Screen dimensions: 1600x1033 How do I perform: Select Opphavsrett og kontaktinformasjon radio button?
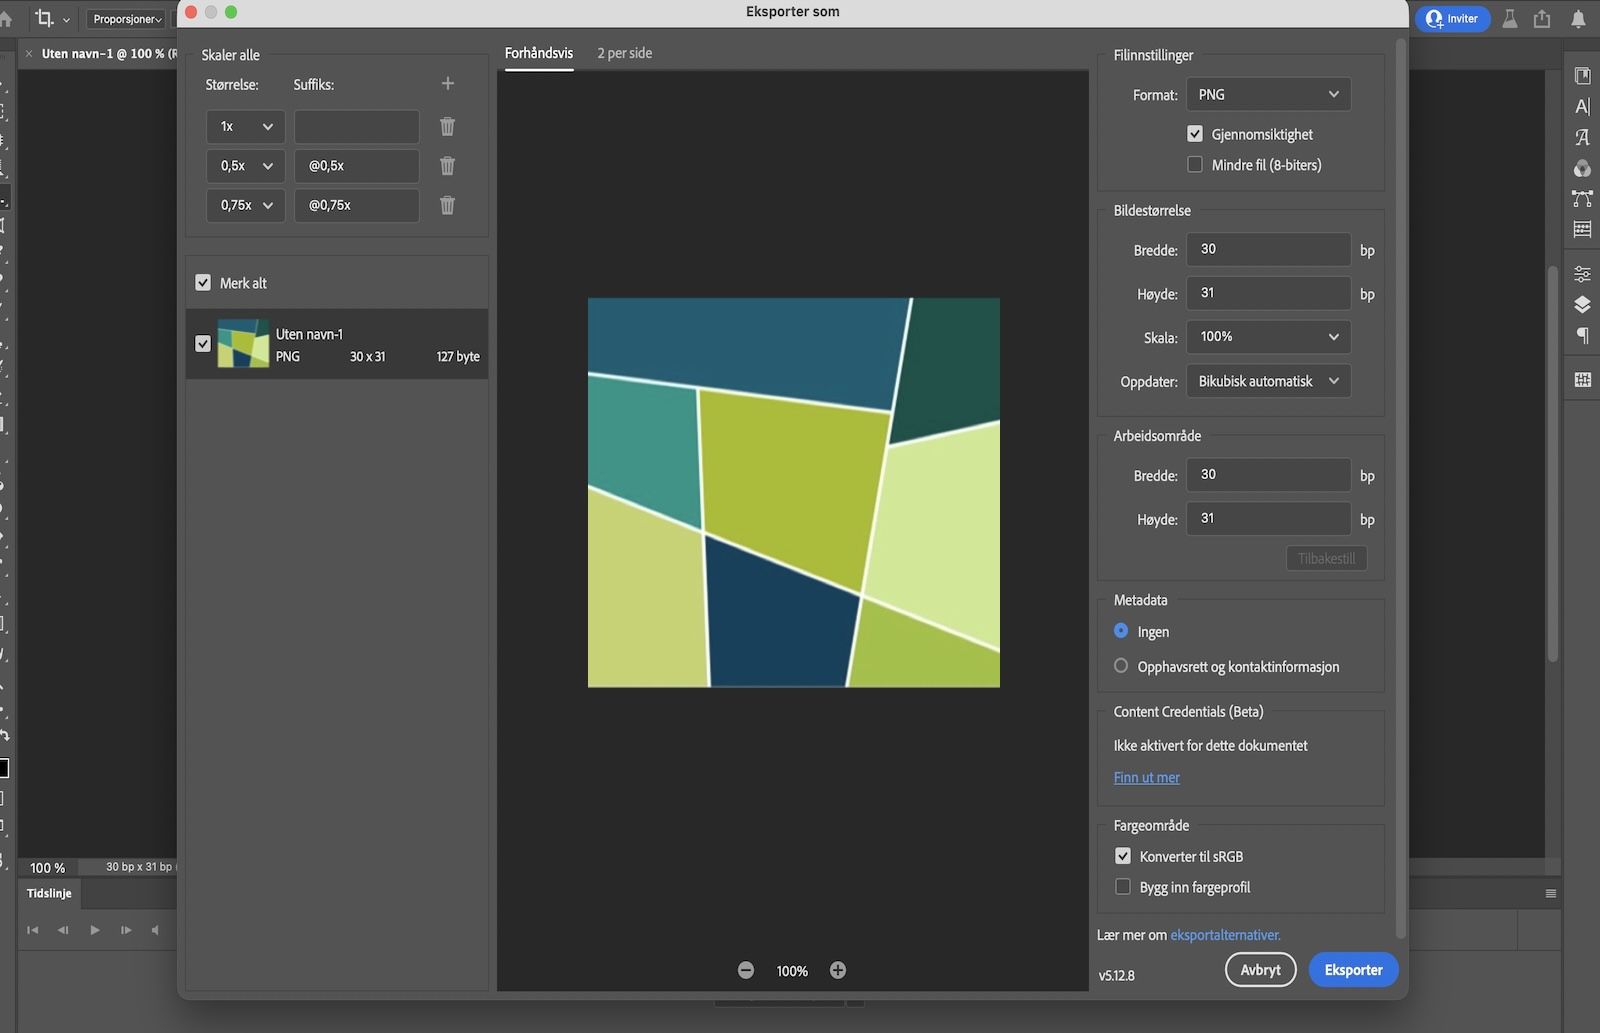tap(1121, 666)
